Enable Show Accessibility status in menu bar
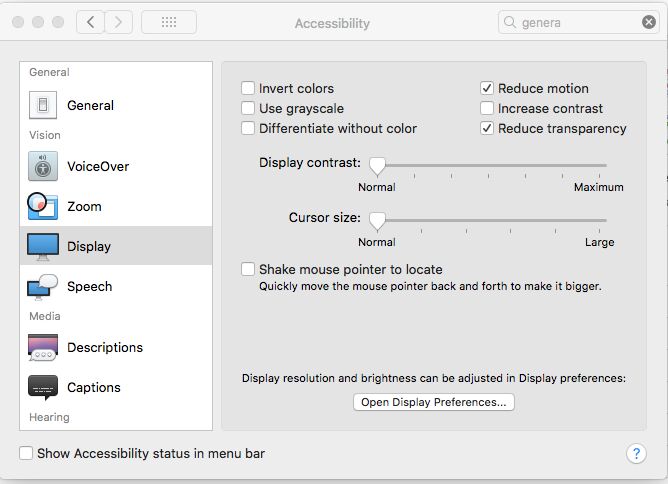 [26, 453]
